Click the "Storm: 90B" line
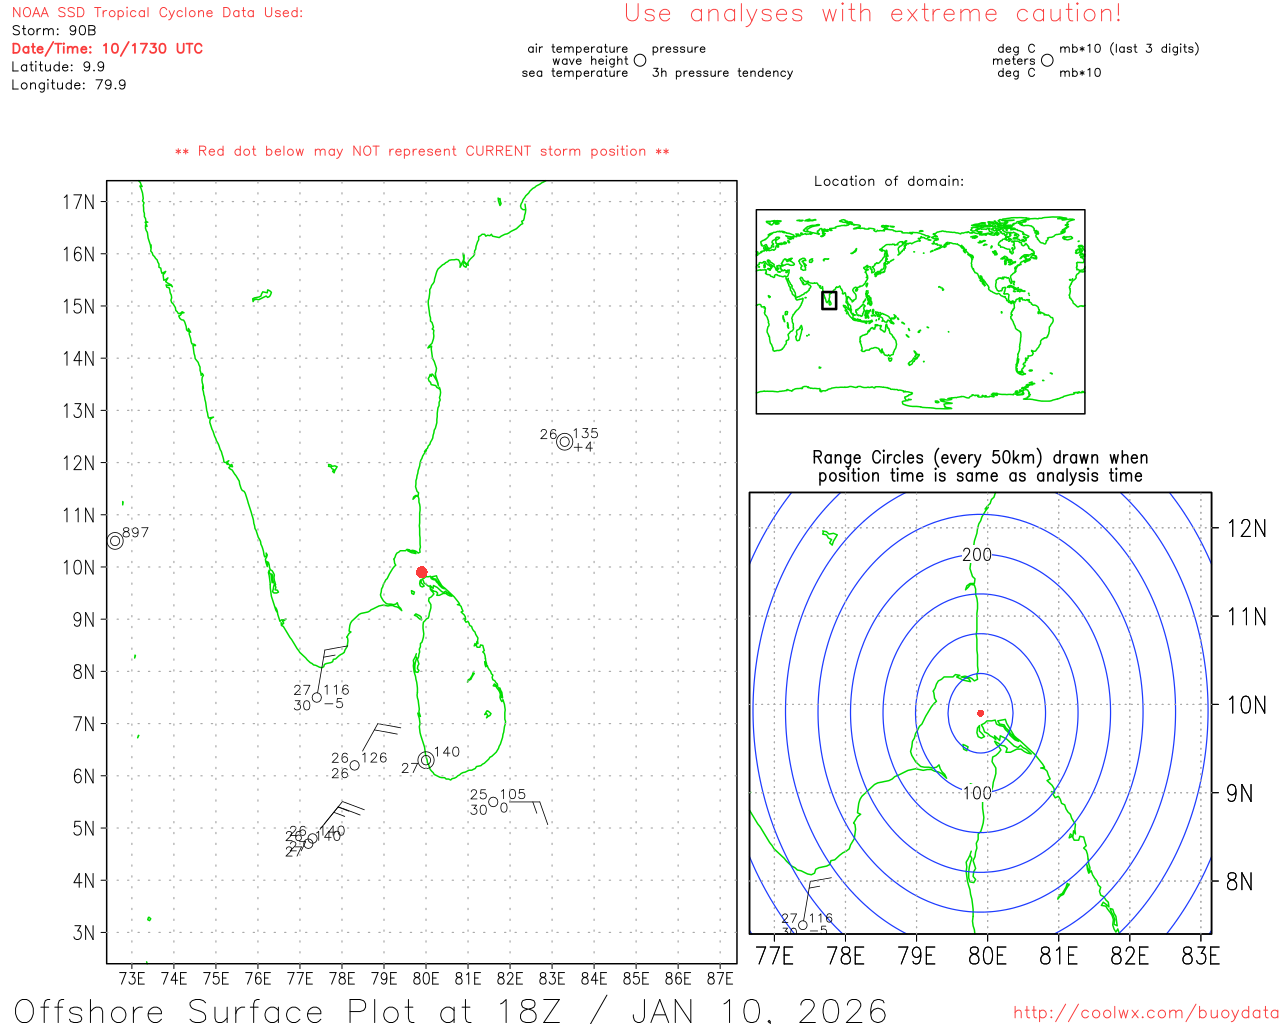The image size is (1280, 1024). (54, 31)
